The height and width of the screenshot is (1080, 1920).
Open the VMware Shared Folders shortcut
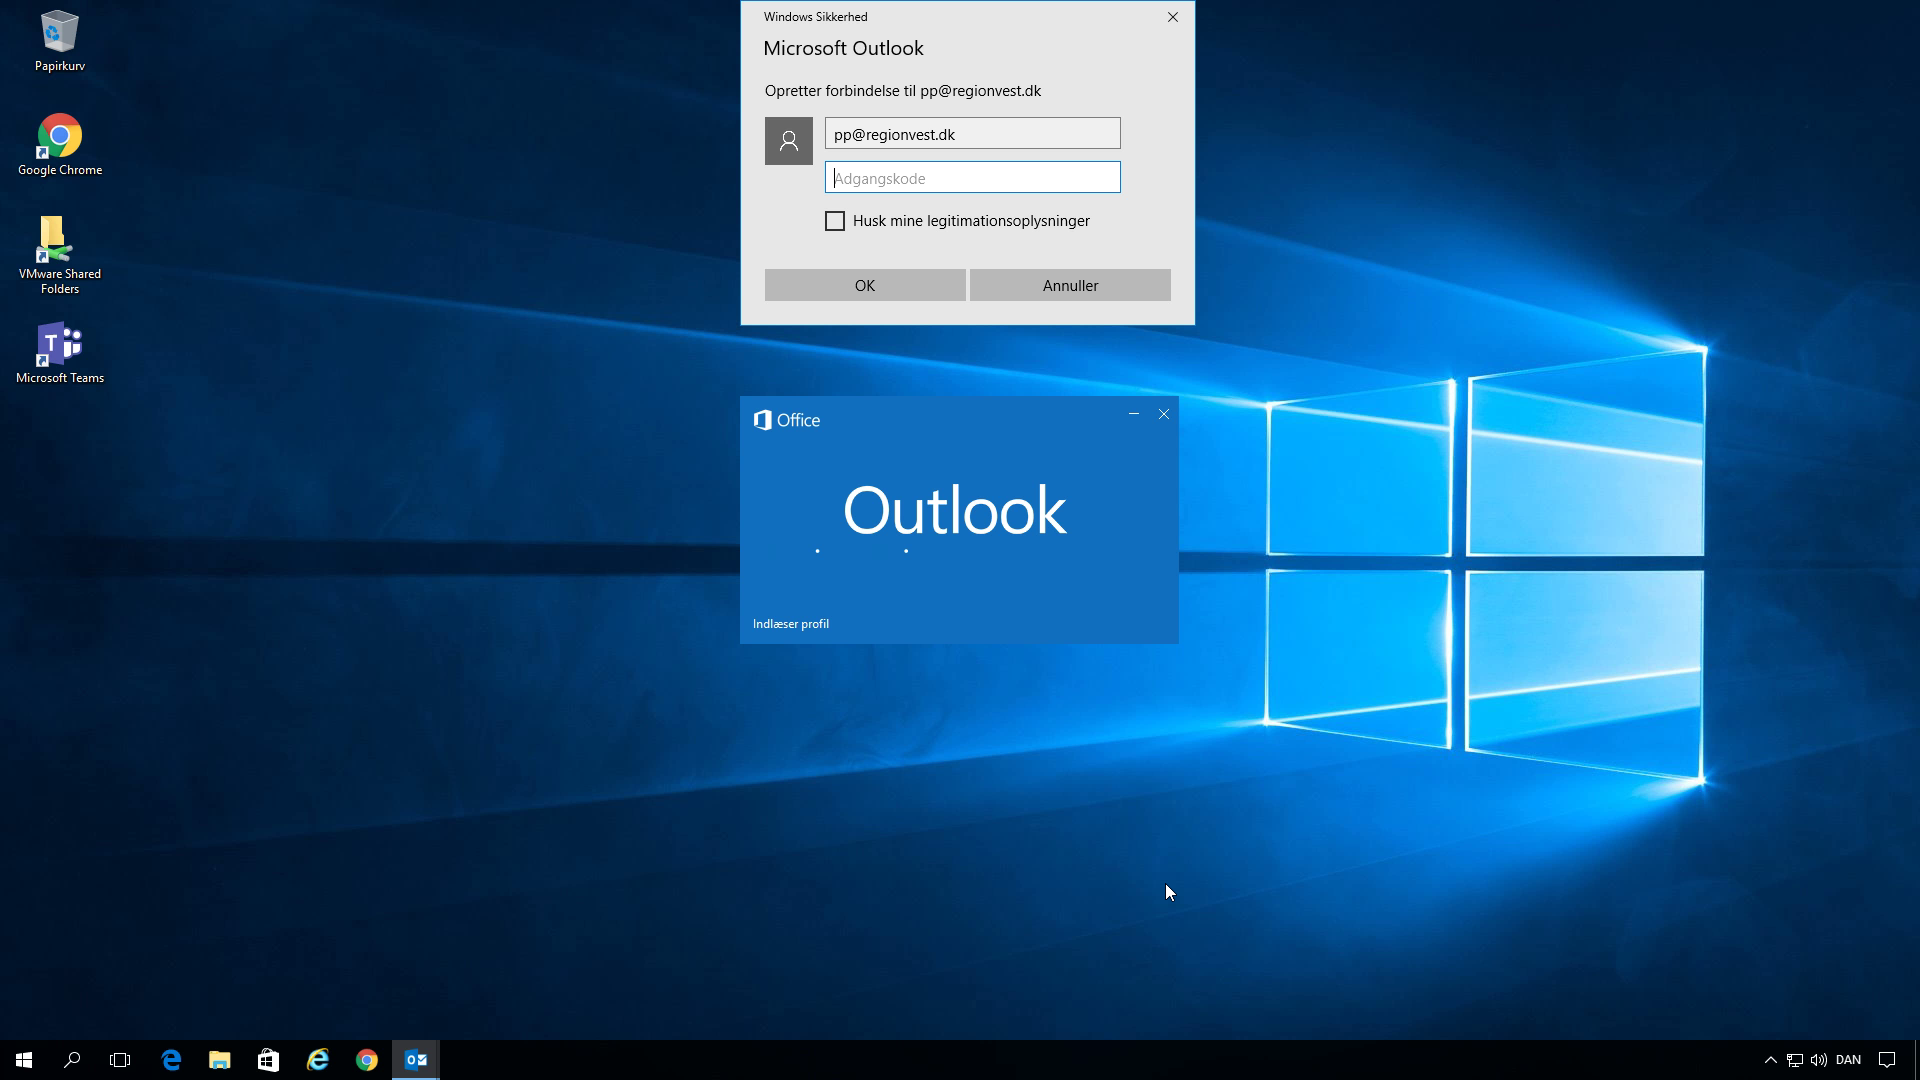click(60, 256)
